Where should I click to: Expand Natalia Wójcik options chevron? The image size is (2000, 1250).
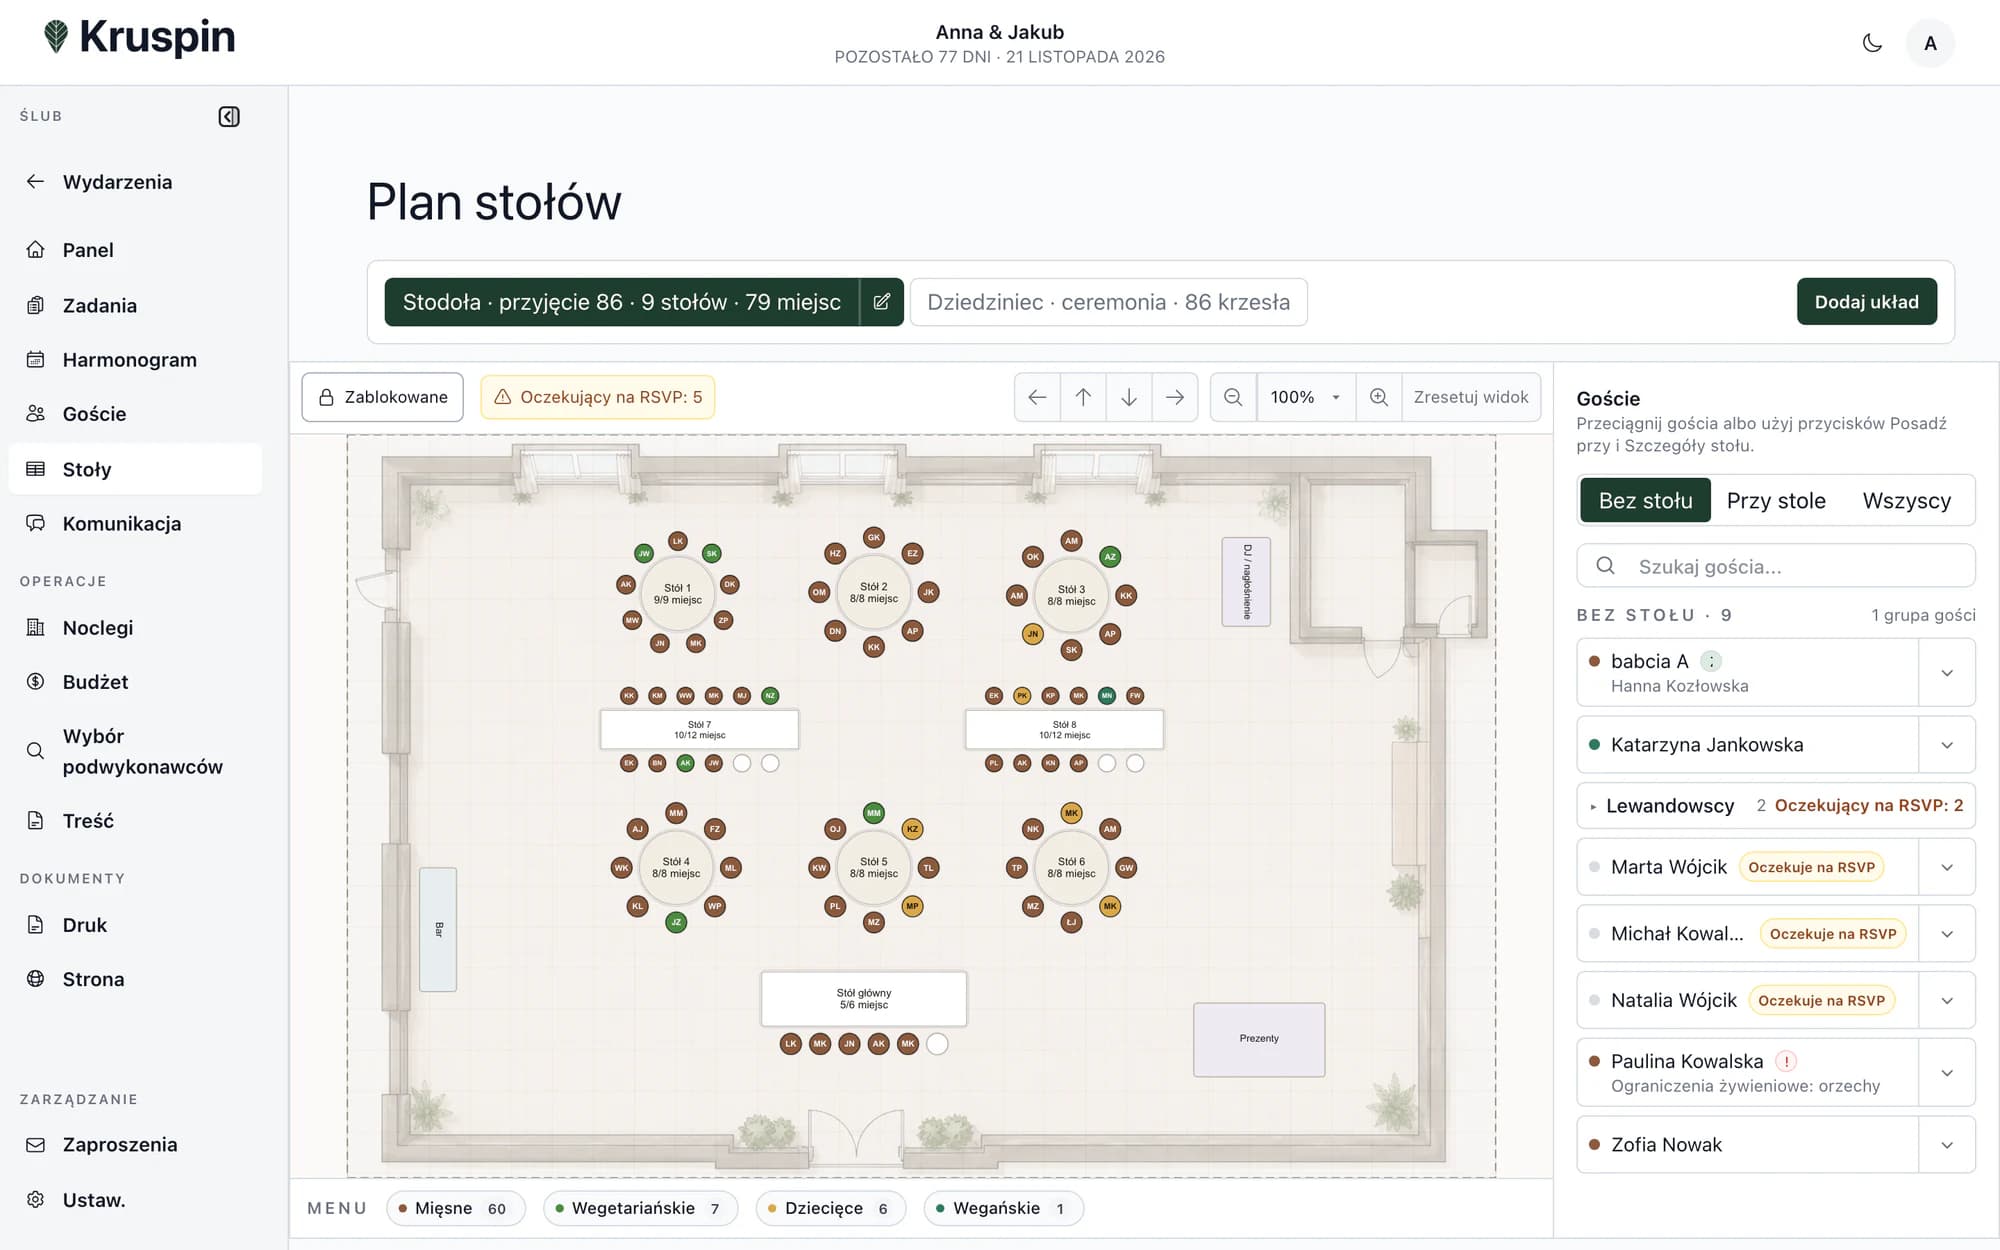(x=1947, y=1001)
